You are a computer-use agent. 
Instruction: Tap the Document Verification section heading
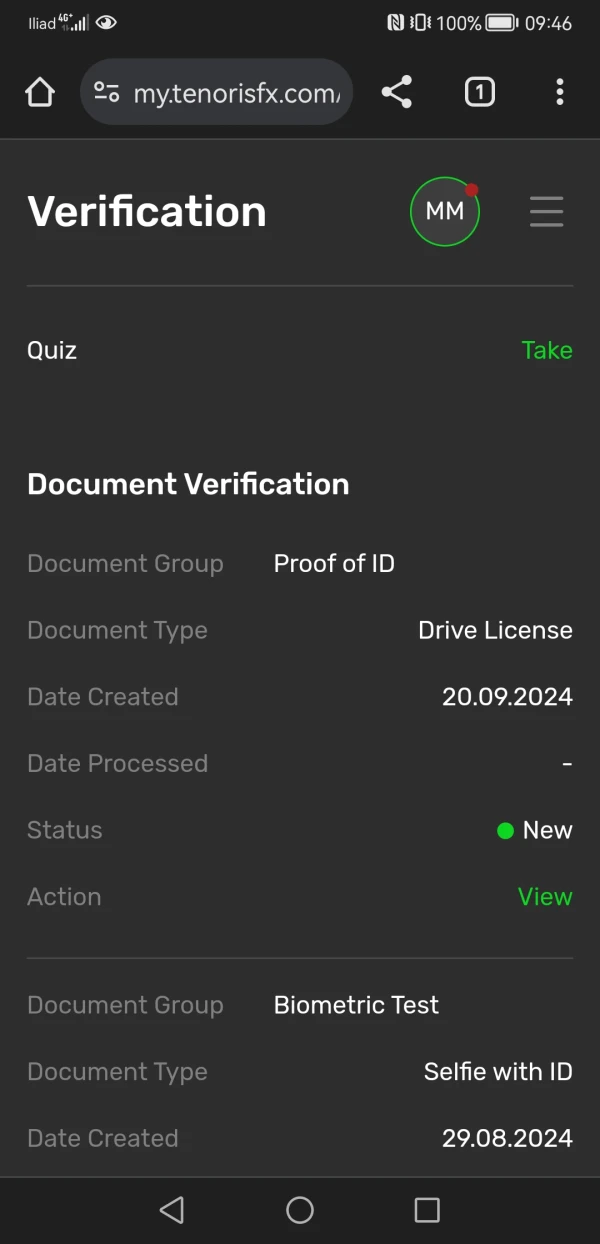point(188,484)
